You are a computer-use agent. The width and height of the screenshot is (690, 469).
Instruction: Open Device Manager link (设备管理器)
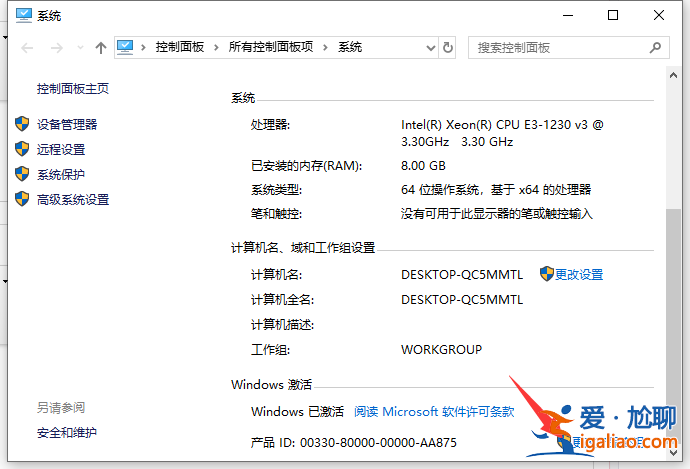coord(67,125)
